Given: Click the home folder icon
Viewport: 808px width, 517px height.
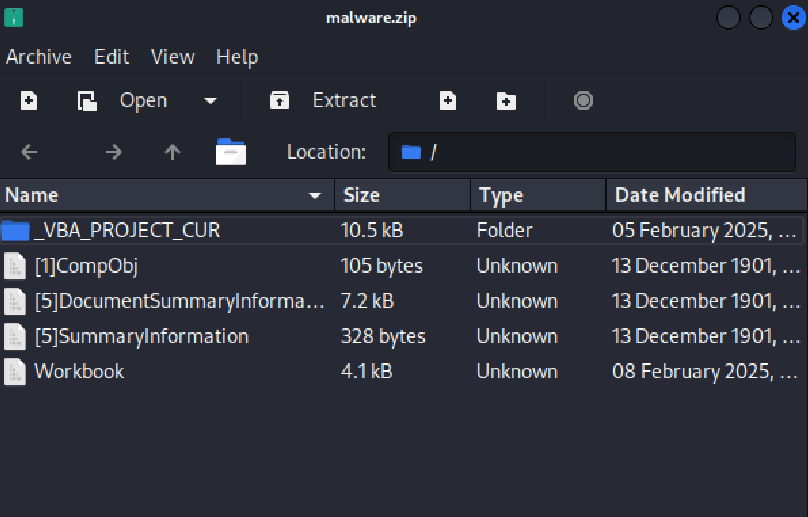Looking at the screenshot, I should (x=231, y=151).
